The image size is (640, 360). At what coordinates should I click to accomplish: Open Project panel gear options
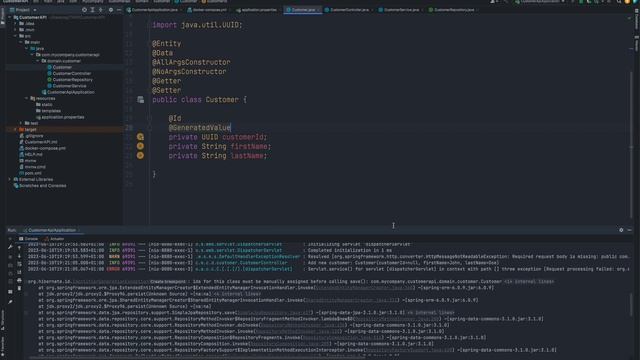111,10
